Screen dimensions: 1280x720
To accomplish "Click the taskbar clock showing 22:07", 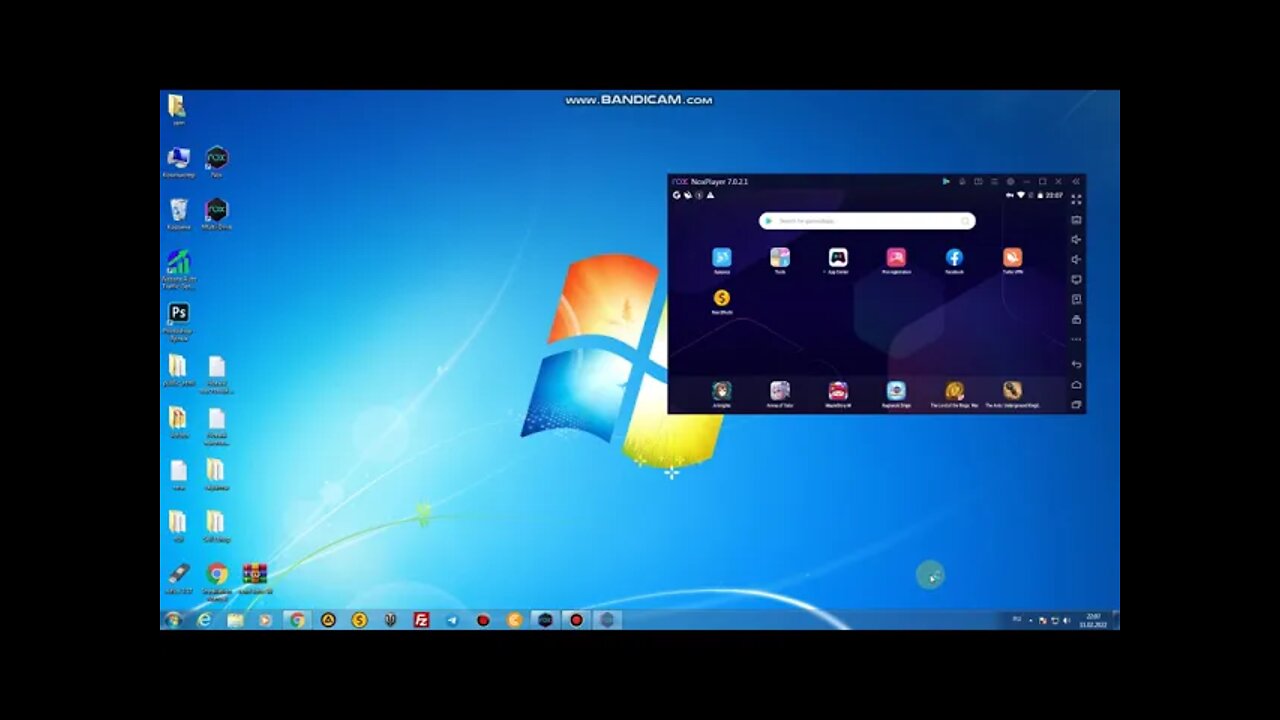I will pos(1093,620).
